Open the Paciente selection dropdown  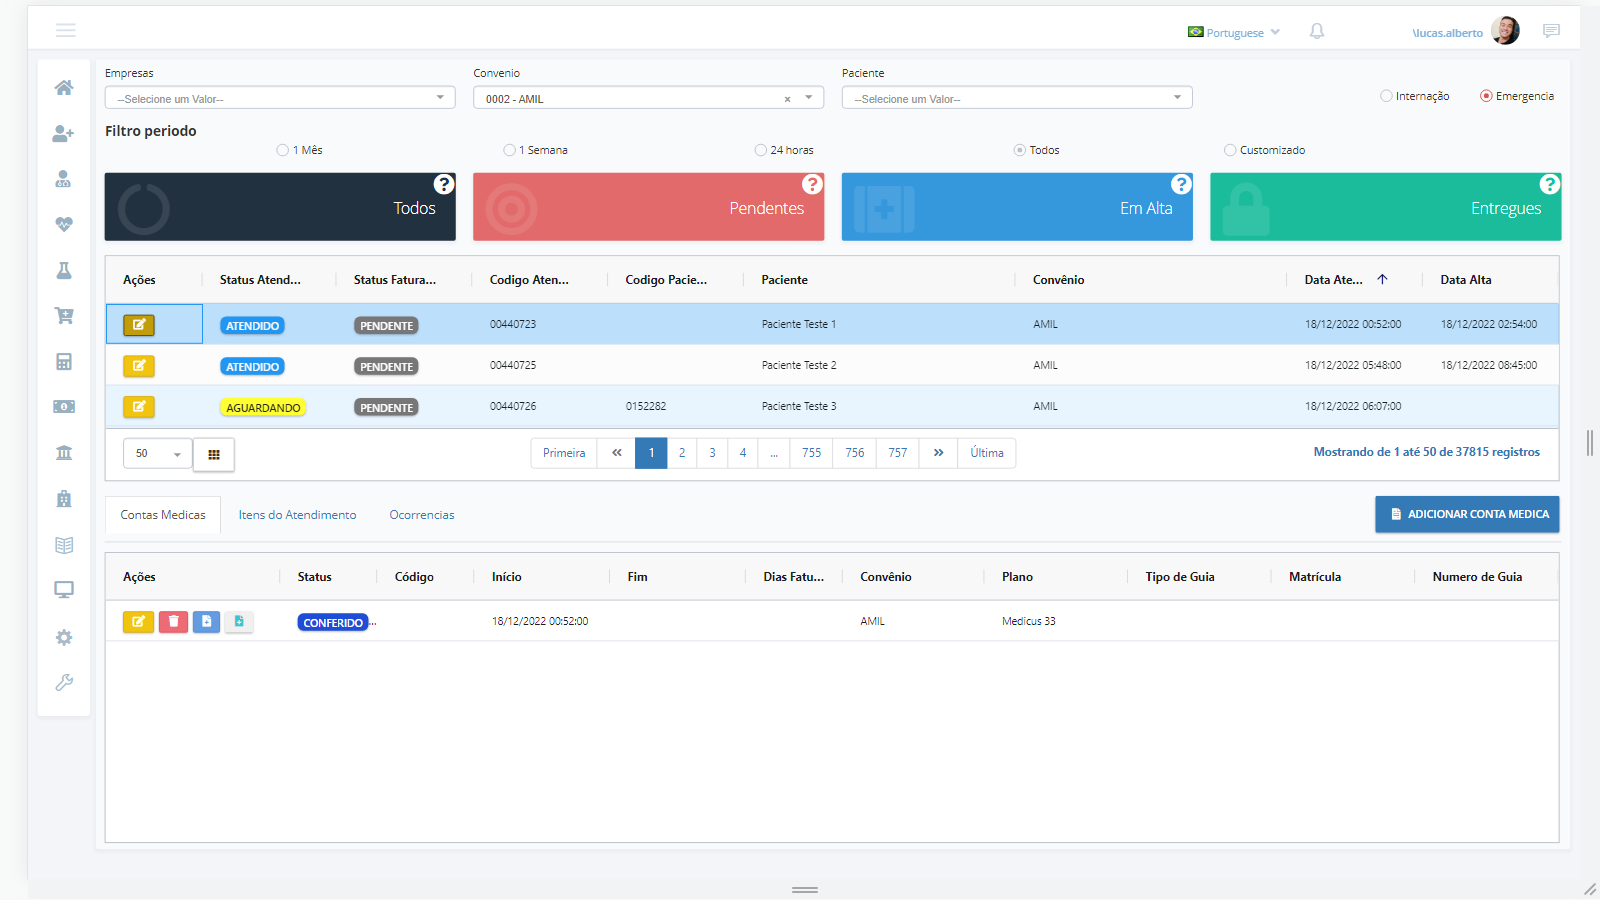[1016, 98]
